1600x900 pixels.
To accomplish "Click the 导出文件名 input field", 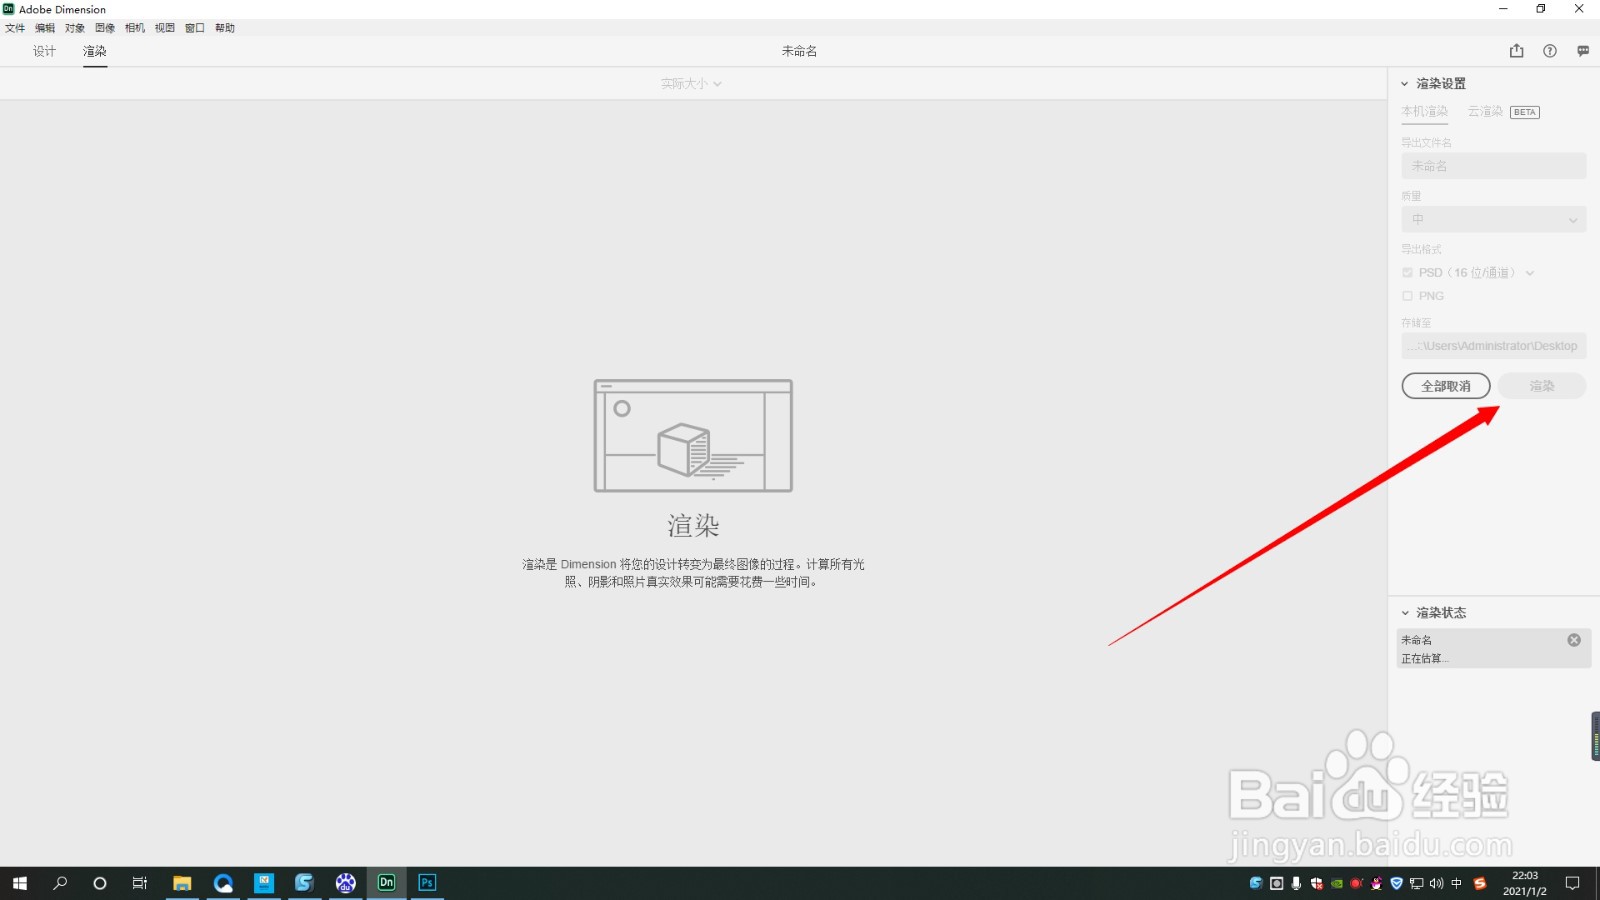I will (1494, 166).
